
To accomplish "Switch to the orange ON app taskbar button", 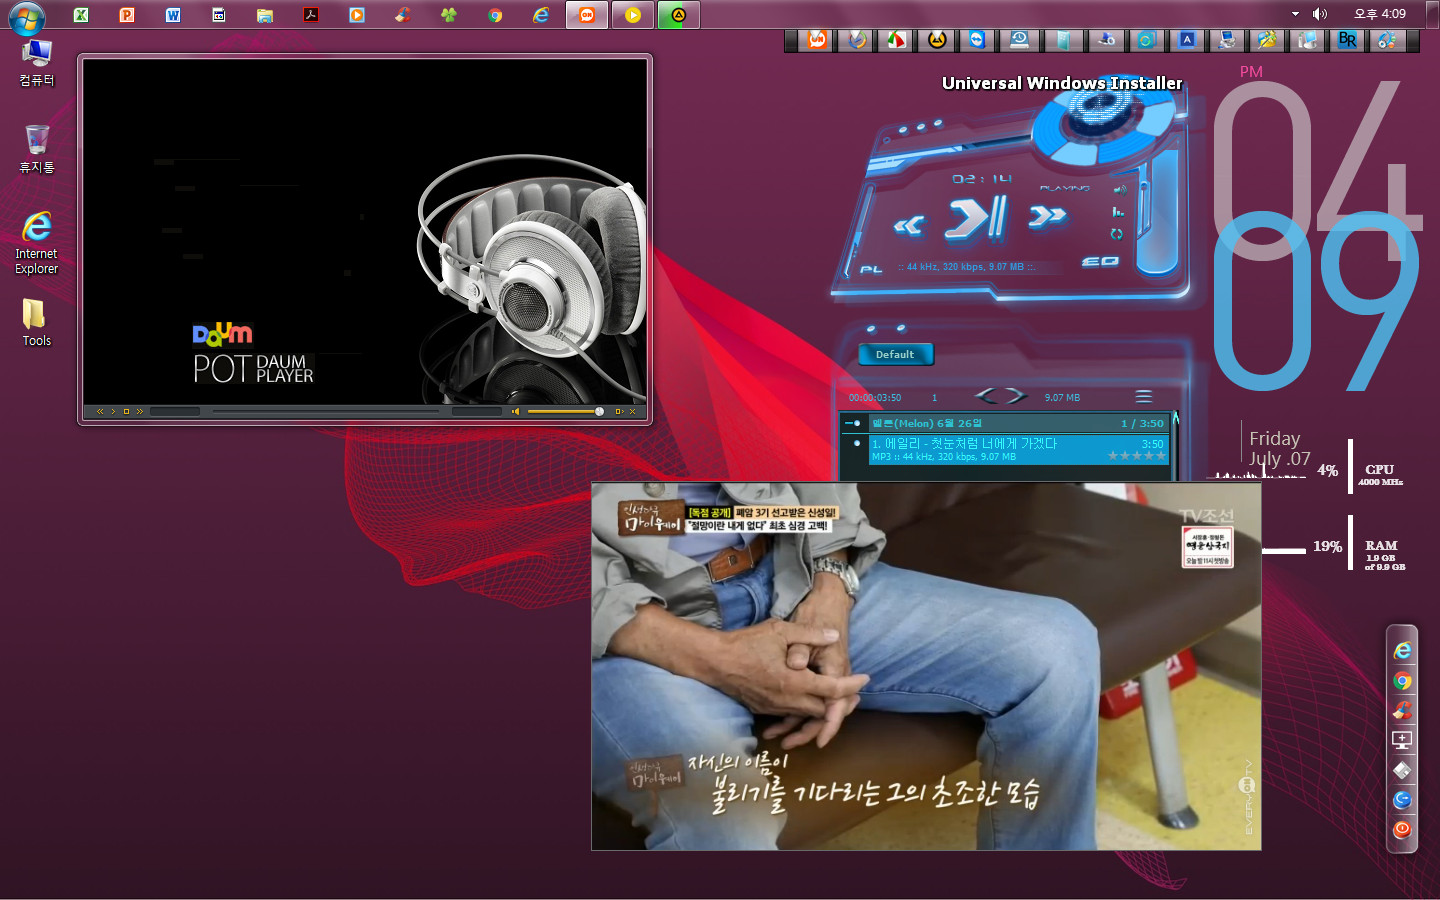I will [587, 15].
